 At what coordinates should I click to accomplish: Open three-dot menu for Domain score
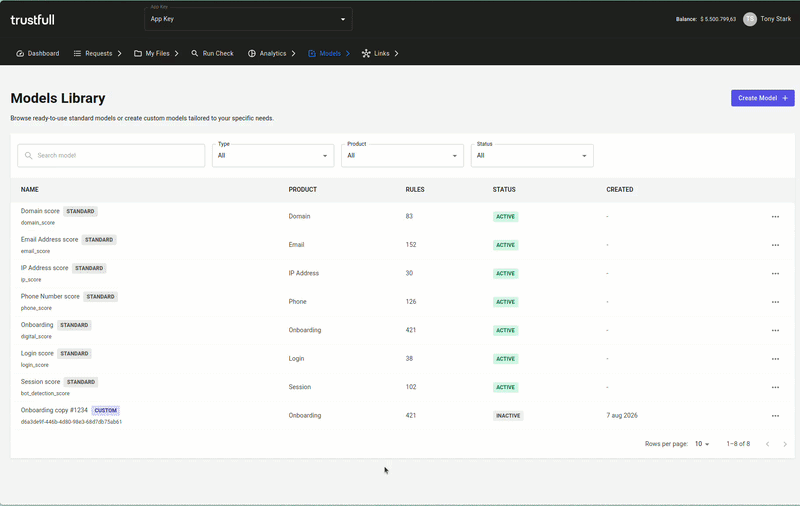(x=775, y=217)
